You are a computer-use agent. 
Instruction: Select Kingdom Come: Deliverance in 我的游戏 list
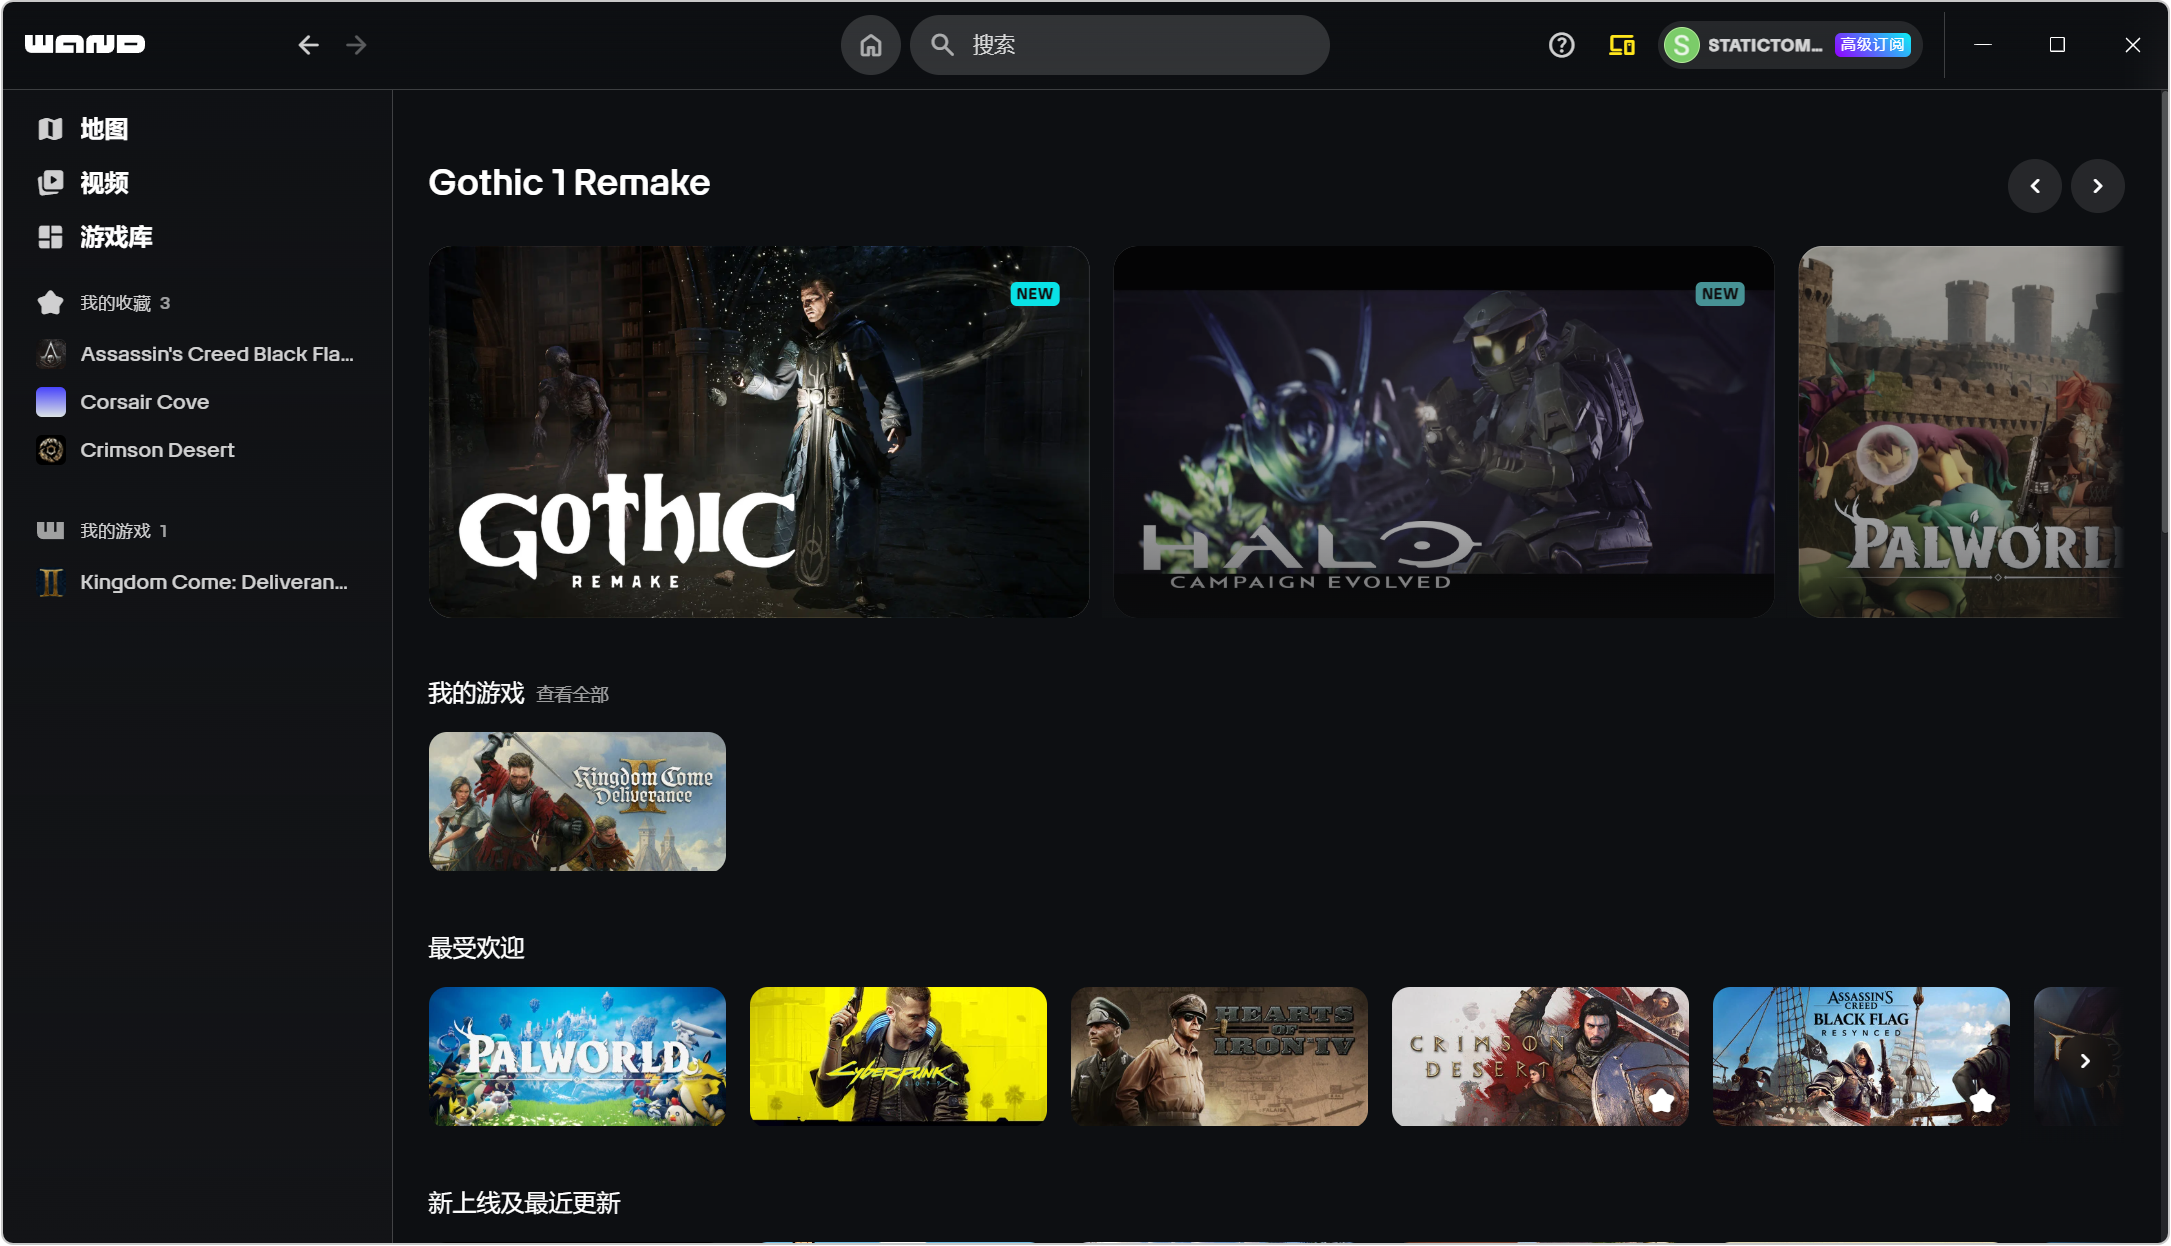[214, 582]
